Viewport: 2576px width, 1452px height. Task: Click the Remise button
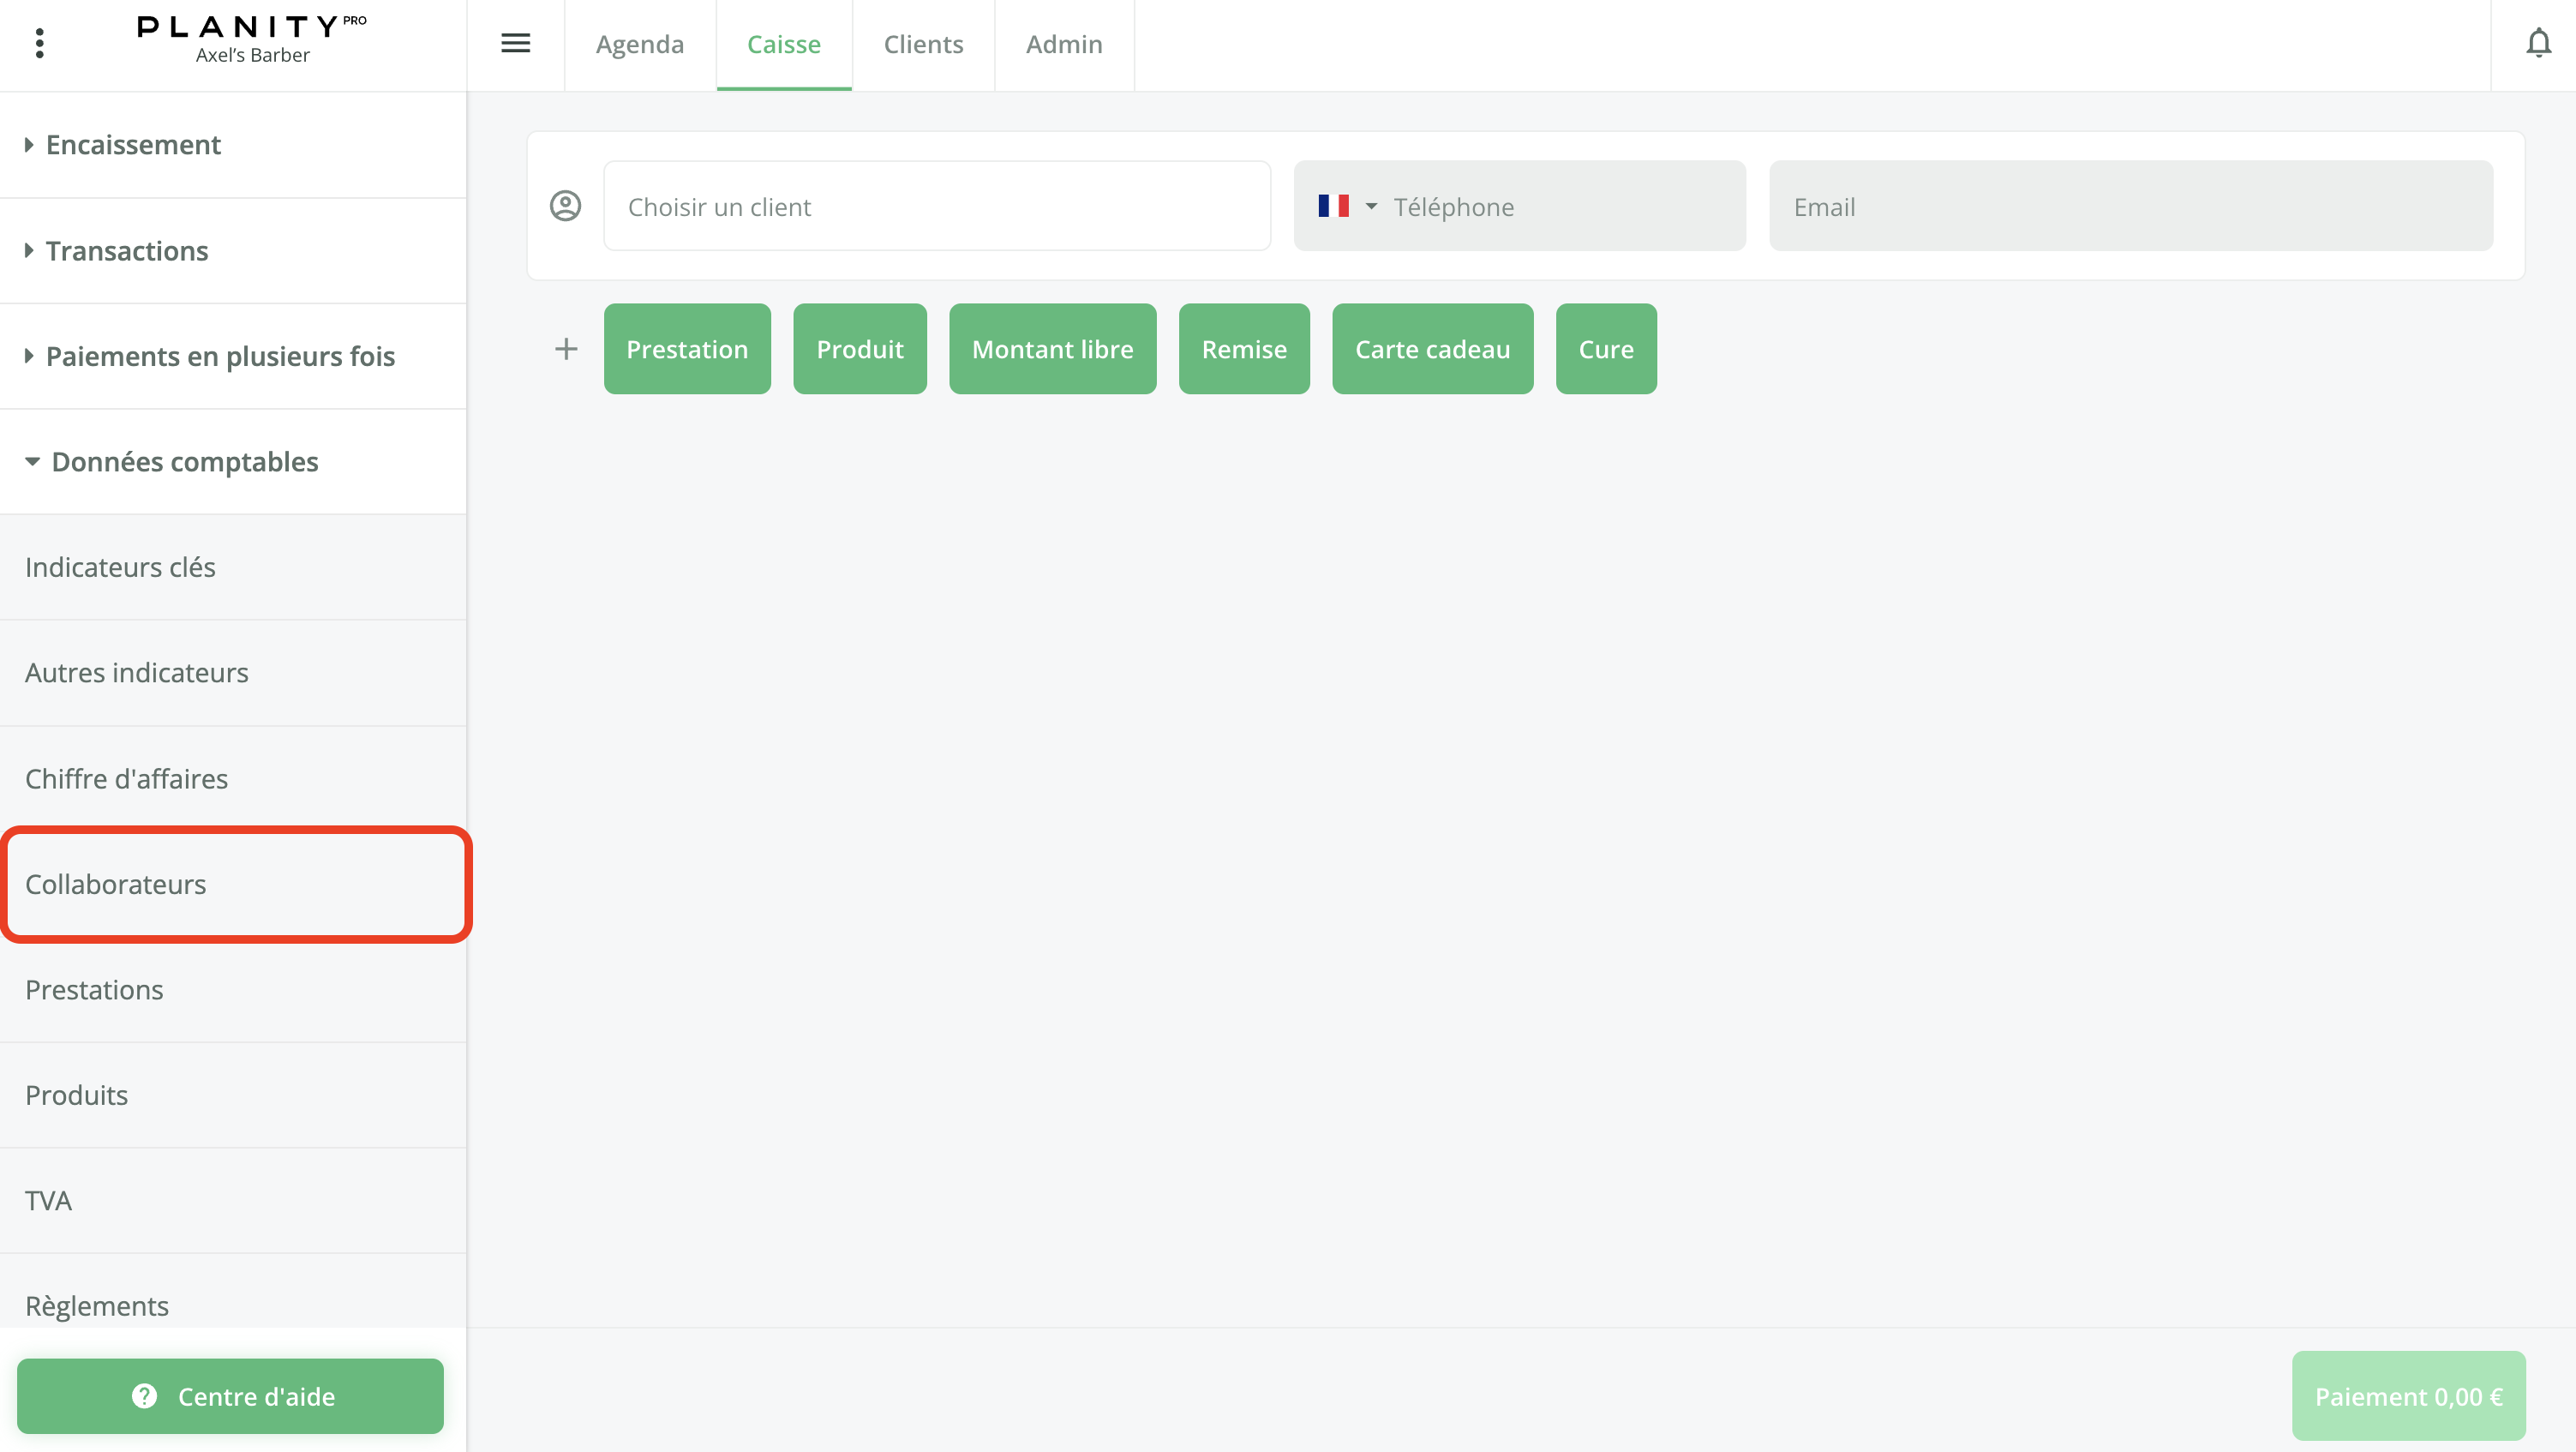coord(1244,349)
